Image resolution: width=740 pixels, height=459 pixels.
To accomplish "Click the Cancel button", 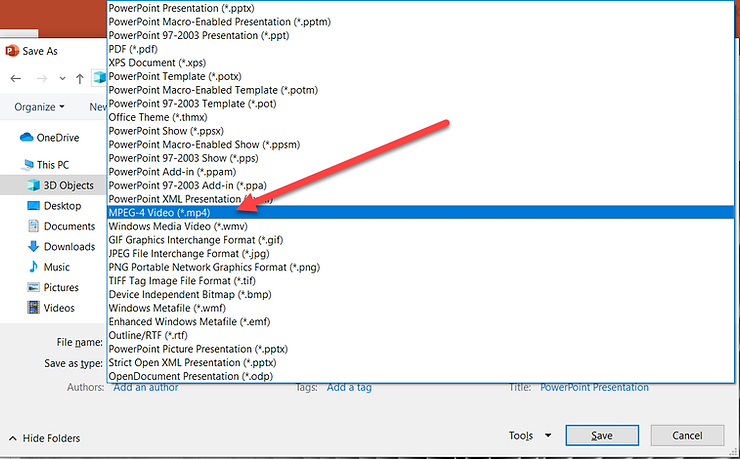I will click(x=687, y=435).
